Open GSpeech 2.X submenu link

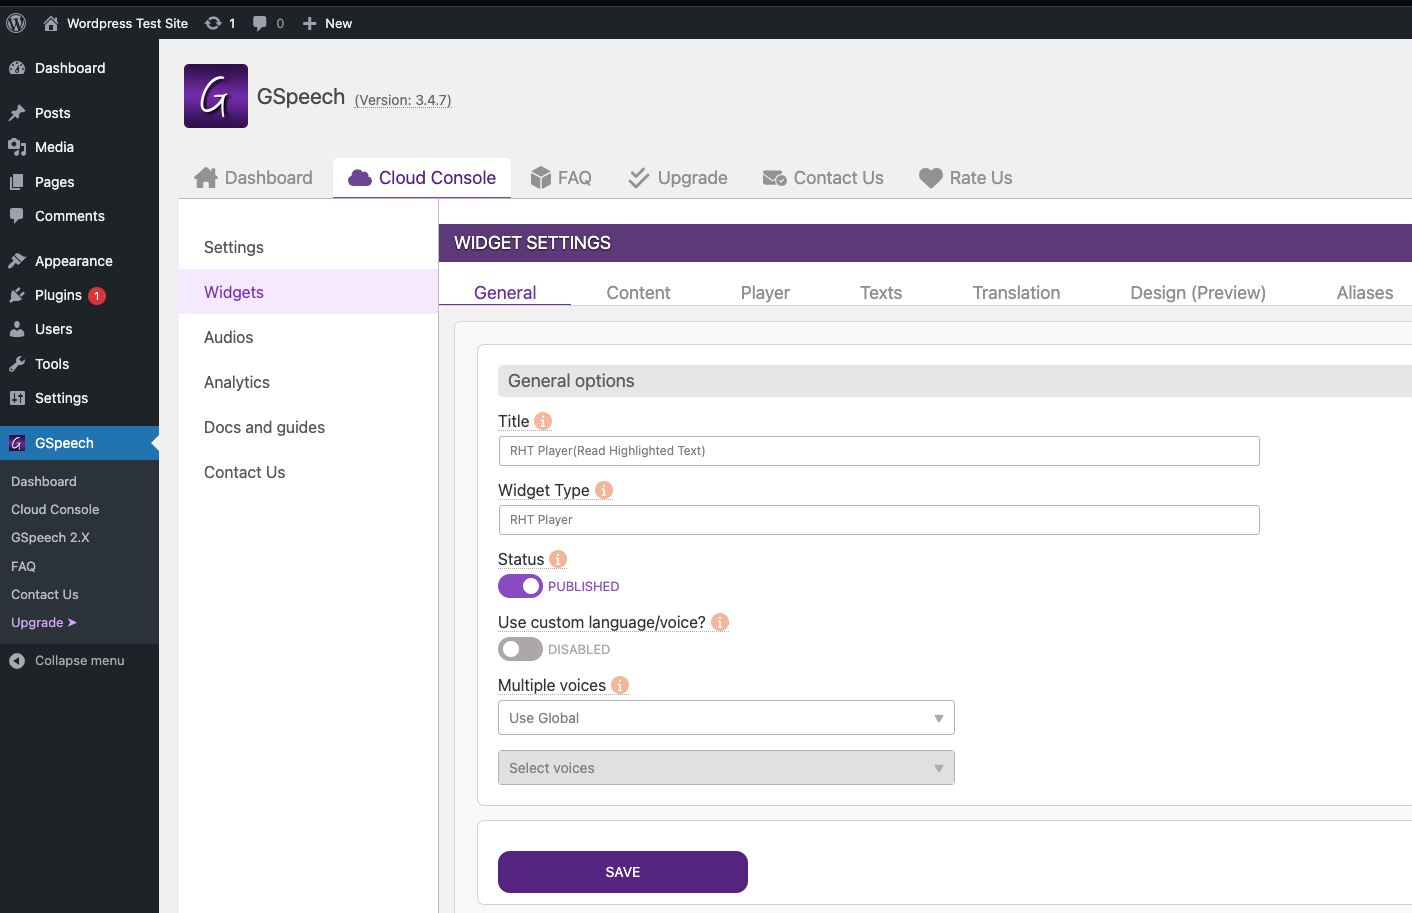50,537
